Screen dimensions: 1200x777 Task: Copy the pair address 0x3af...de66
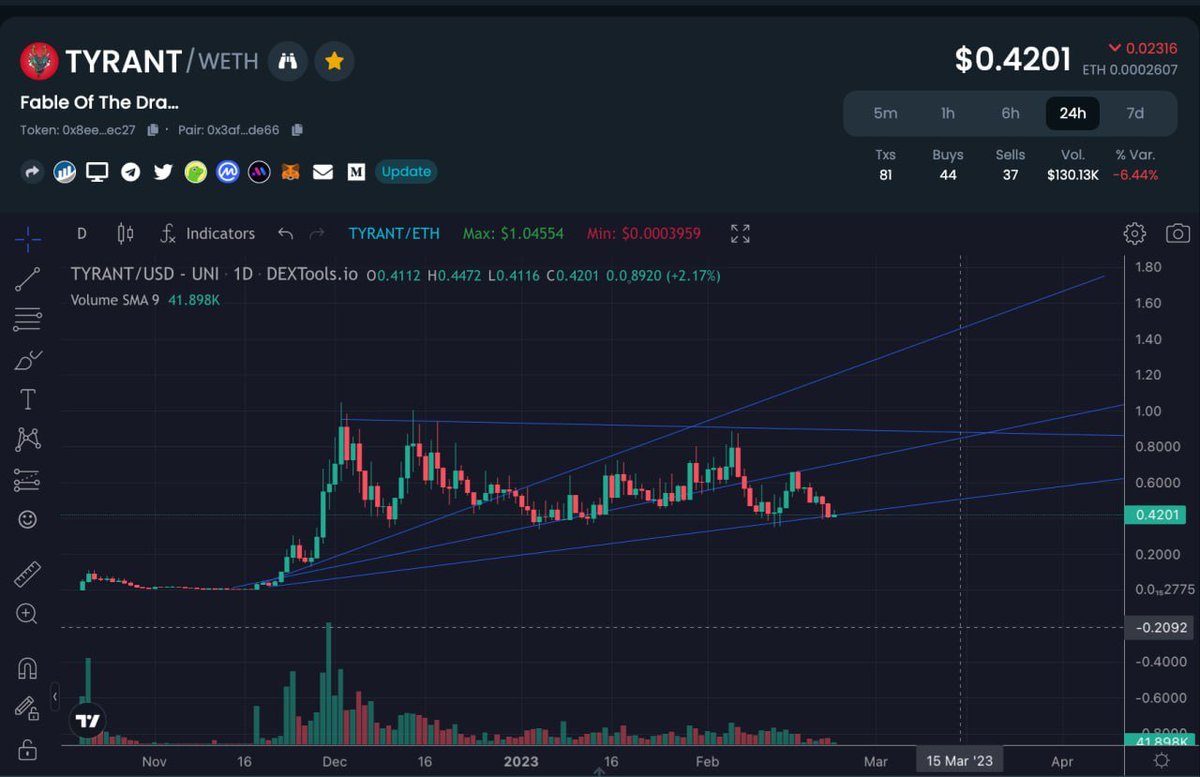click(297, 130)
